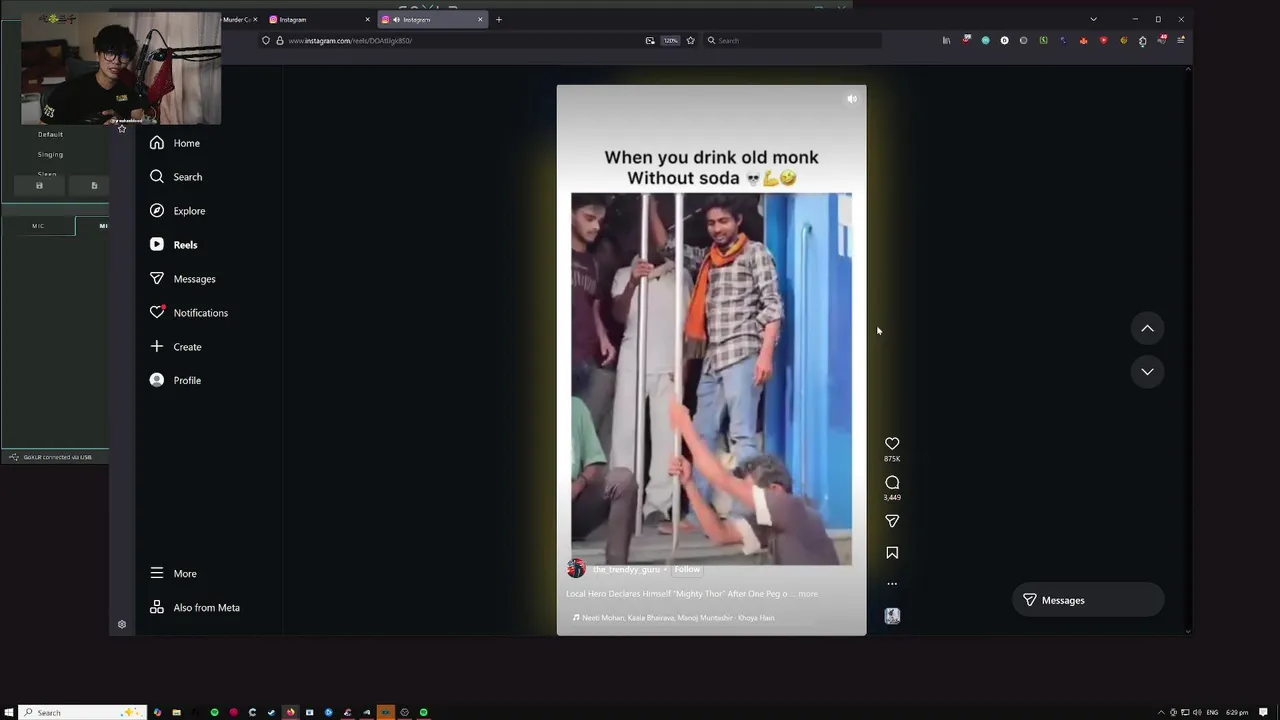Switch to the MIC tab in left panel
Screen dimensions: 1280x720
pos(38,226)
